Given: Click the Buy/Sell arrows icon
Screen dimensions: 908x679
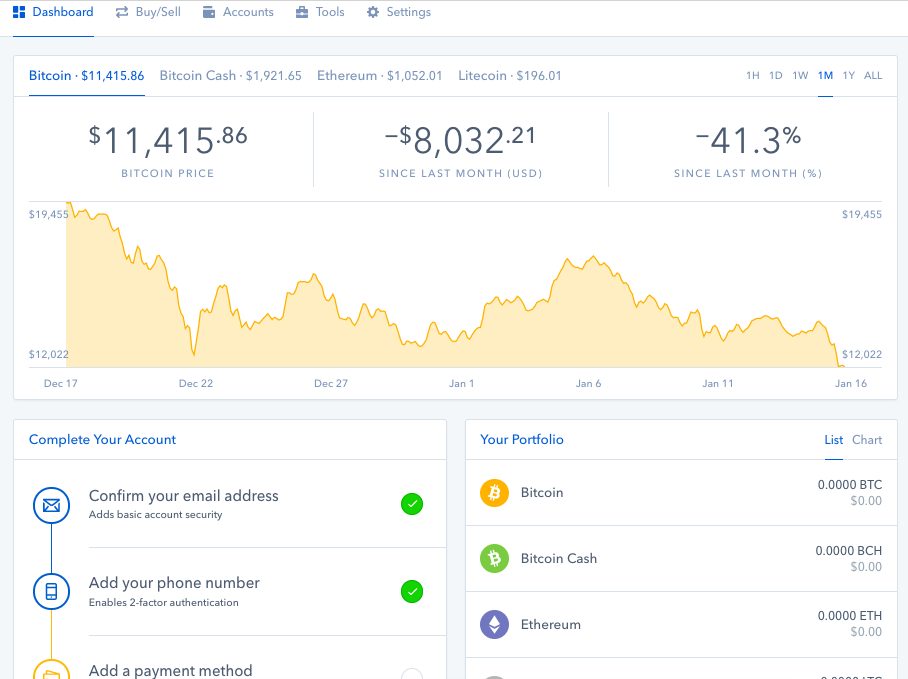Looking at the screenshot, I should coord(122,12).
